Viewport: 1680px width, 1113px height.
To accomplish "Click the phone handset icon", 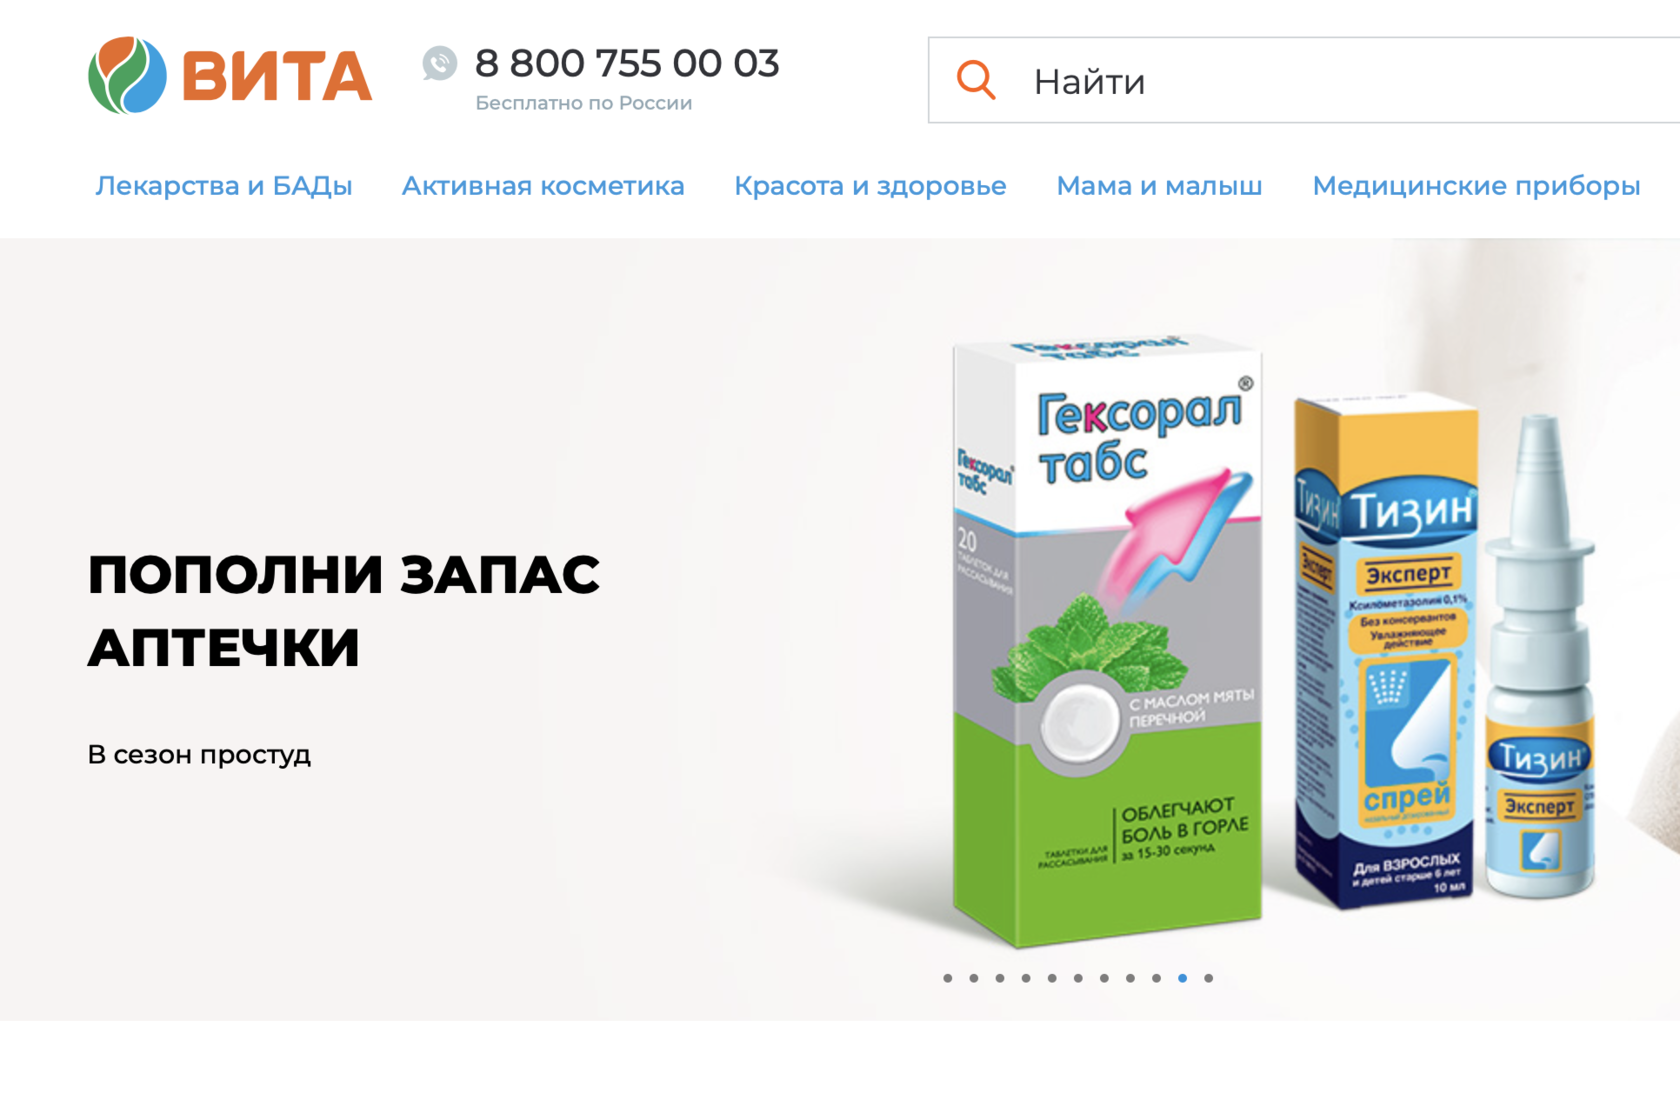I will pos(440,63).
